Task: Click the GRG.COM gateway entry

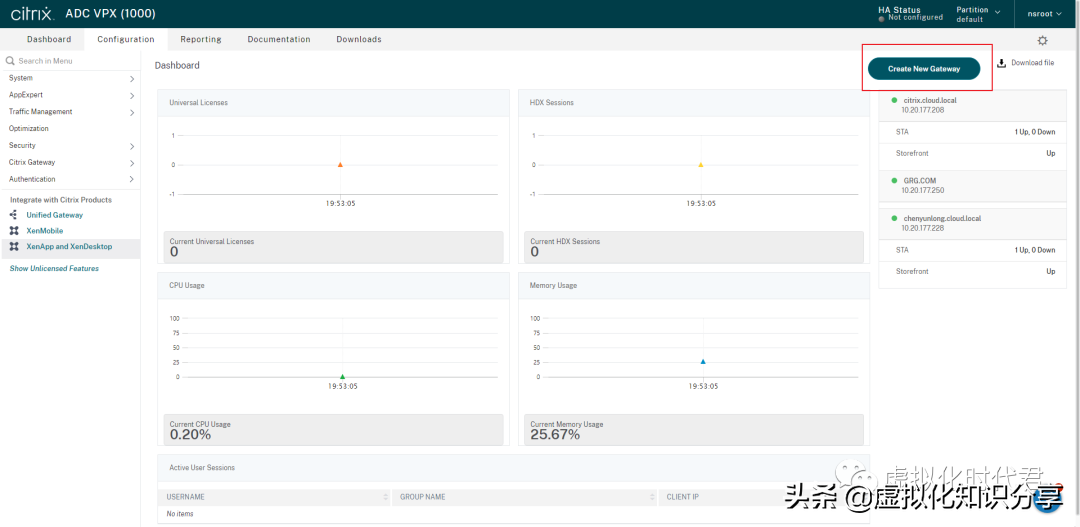Action: tap(973, 185)
